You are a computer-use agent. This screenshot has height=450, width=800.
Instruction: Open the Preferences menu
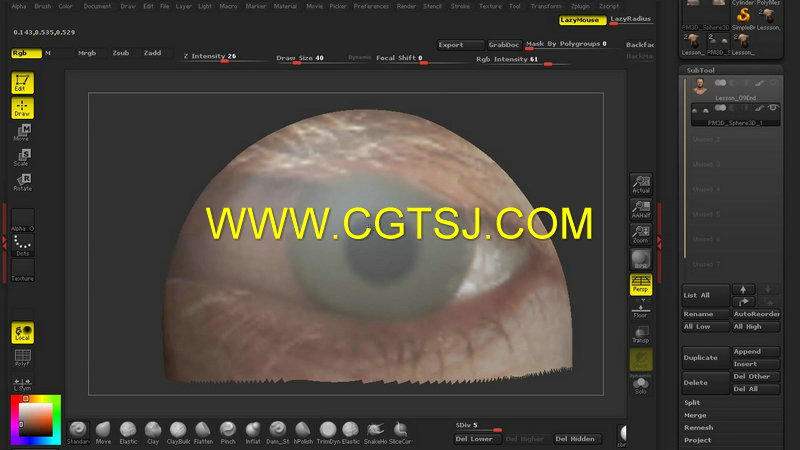(371, 6)
